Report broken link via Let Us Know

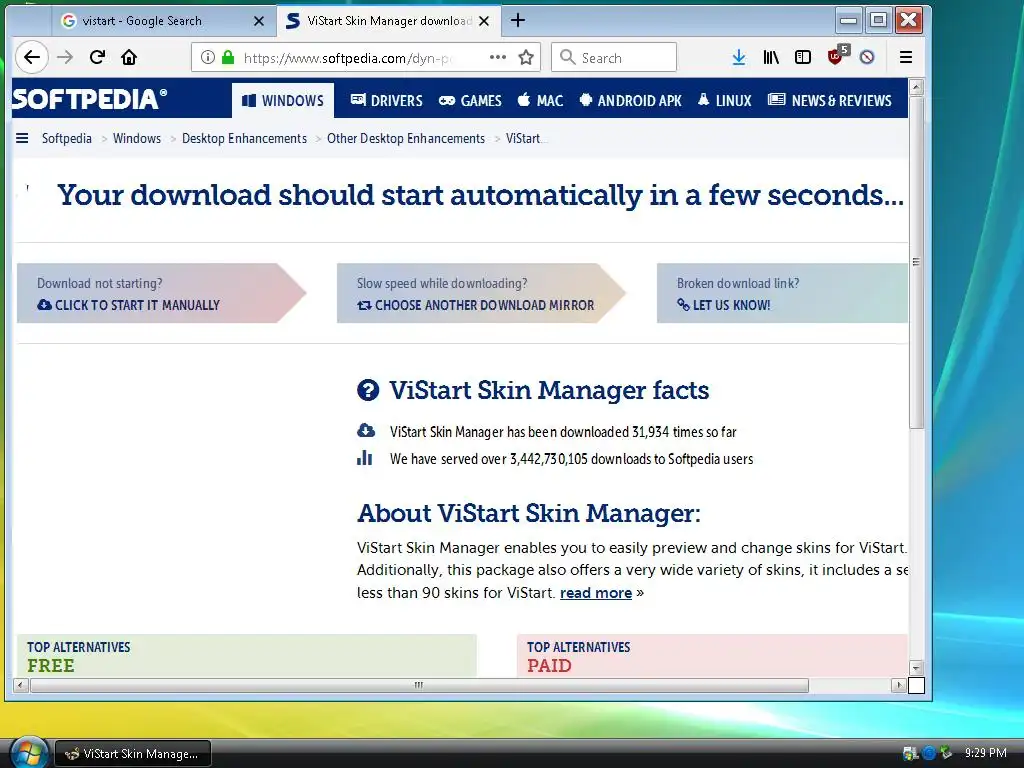click(x=724, y=305)
